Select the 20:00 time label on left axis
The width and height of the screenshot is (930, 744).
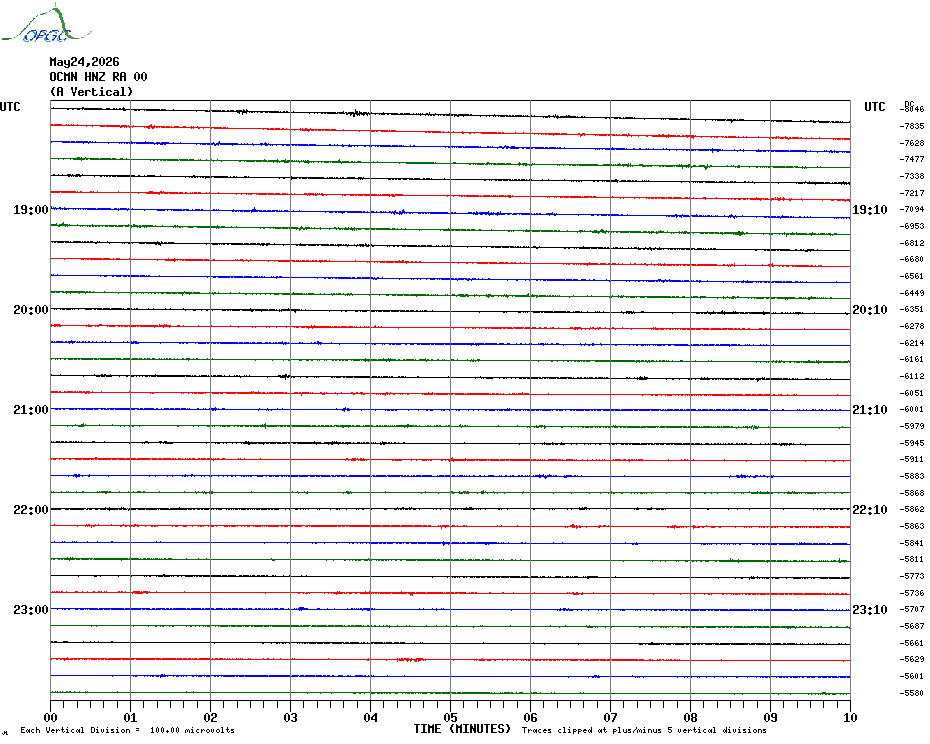(31, 310)
